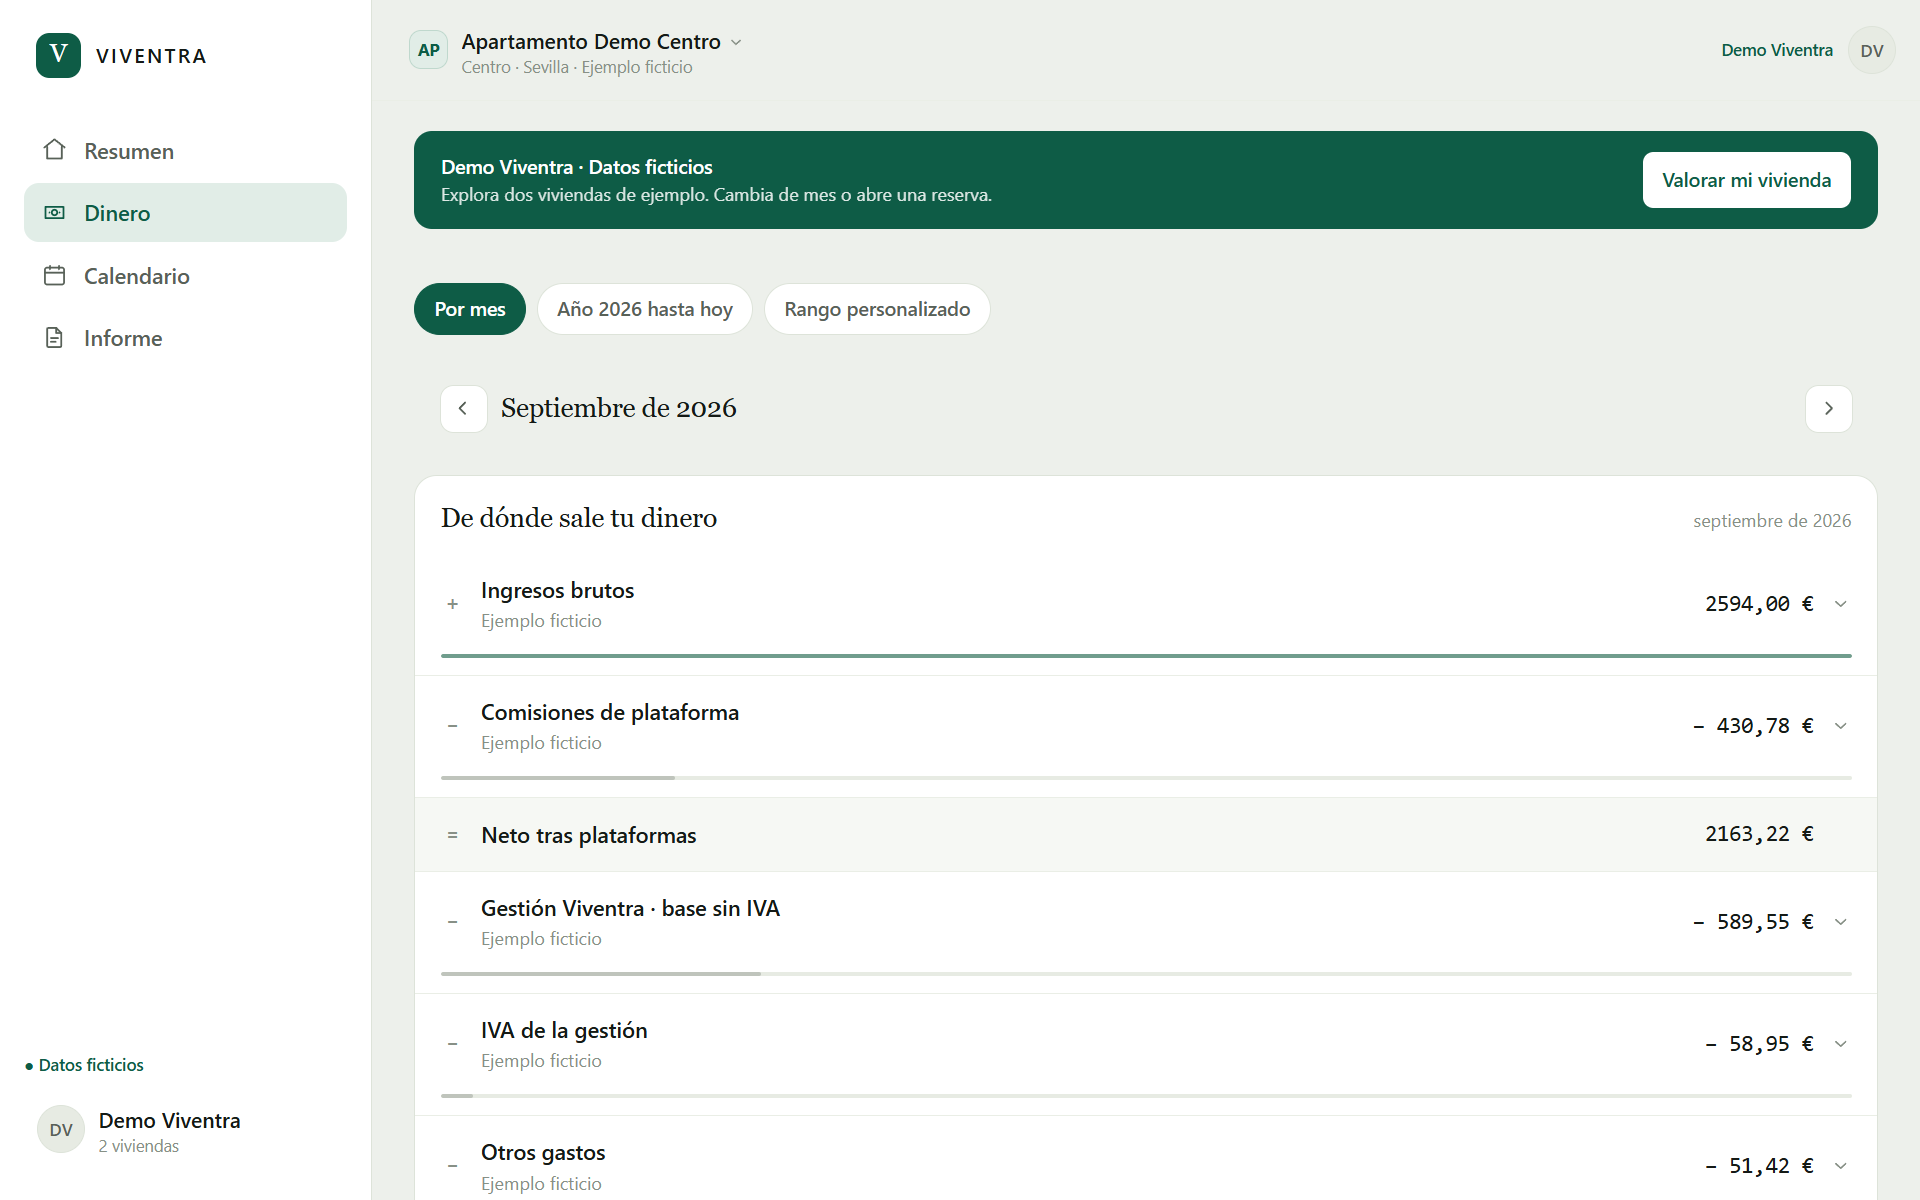
Task: Click the DV avatar in top right
Action: pos(1872,50)
